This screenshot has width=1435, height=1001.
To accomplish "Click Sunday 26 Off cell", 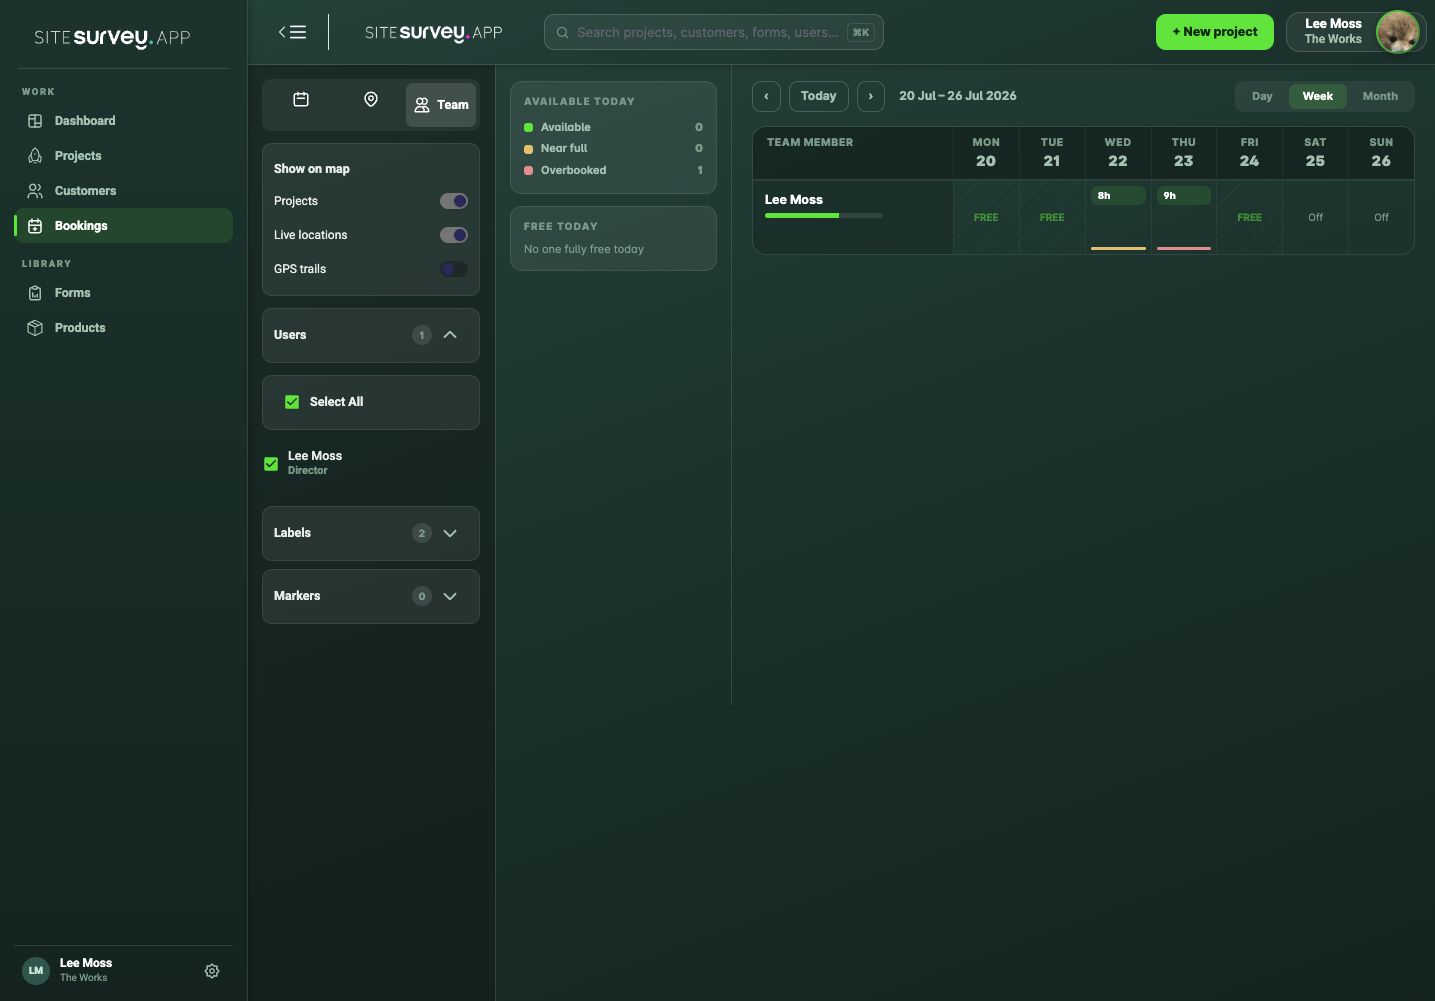I will click(1381, 217).
